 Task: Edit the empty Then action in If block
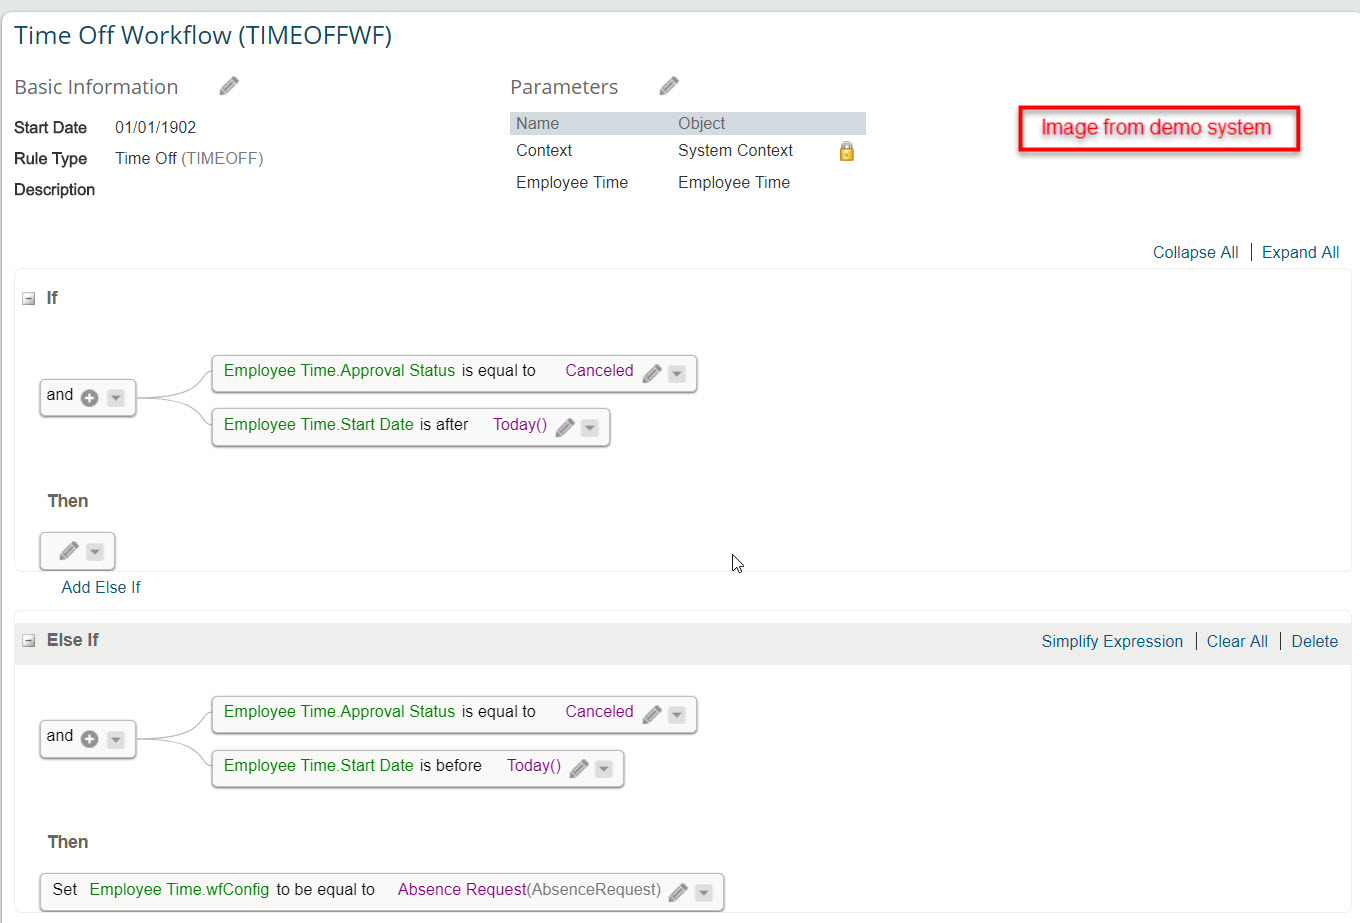tap(69, 551)
